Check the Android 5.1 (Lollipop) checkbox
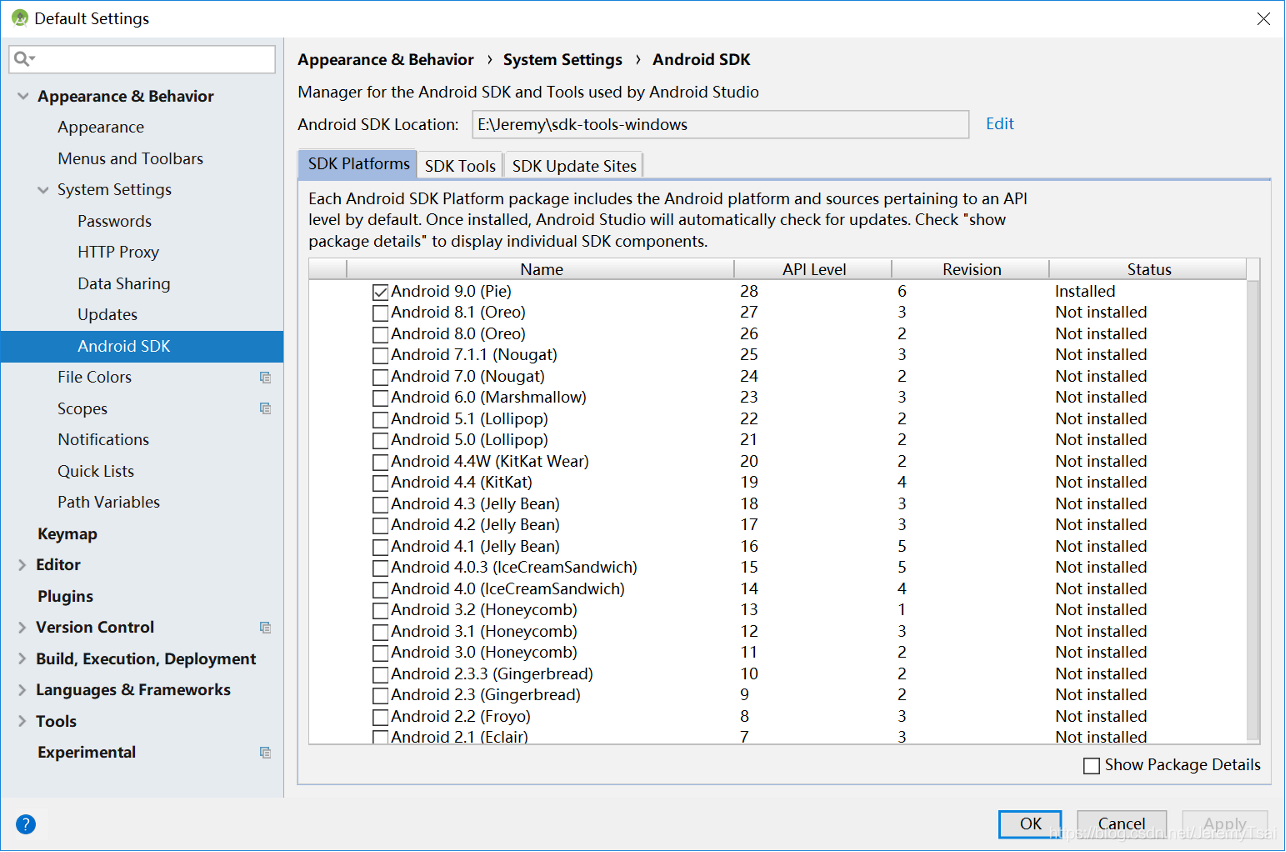Screen dimensions: 1286x852 point(380,419)
